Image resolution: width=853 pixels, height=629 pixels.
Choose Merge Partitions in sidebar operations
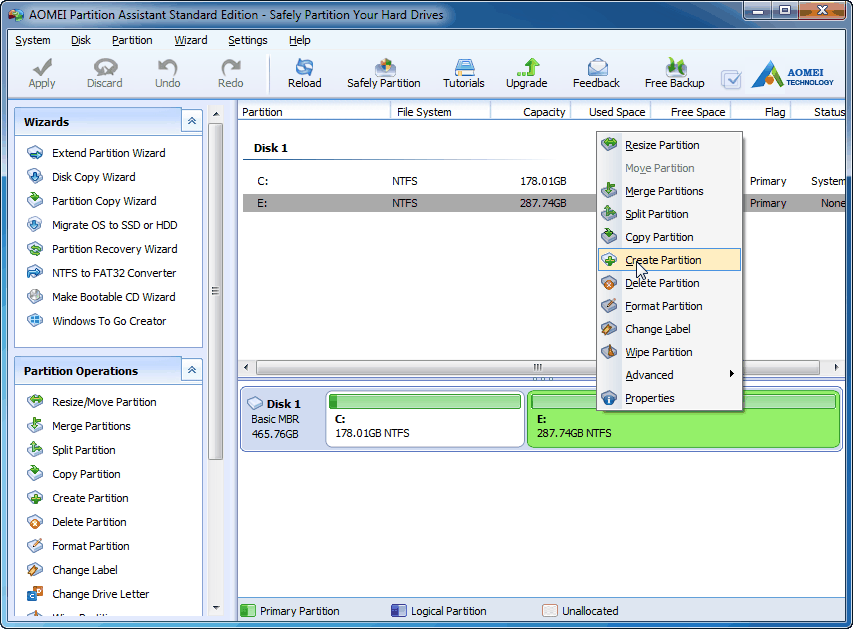pos(78,426)
